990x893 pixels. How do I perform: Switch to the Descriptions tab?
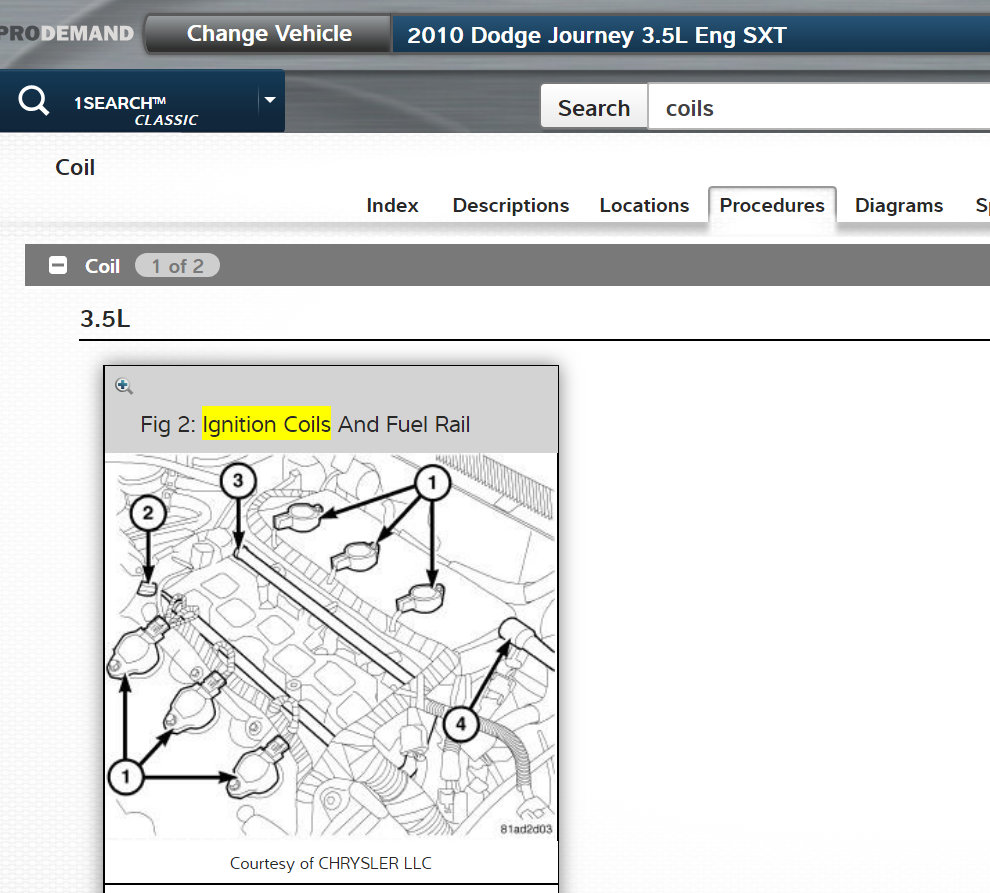click(511, 205)
